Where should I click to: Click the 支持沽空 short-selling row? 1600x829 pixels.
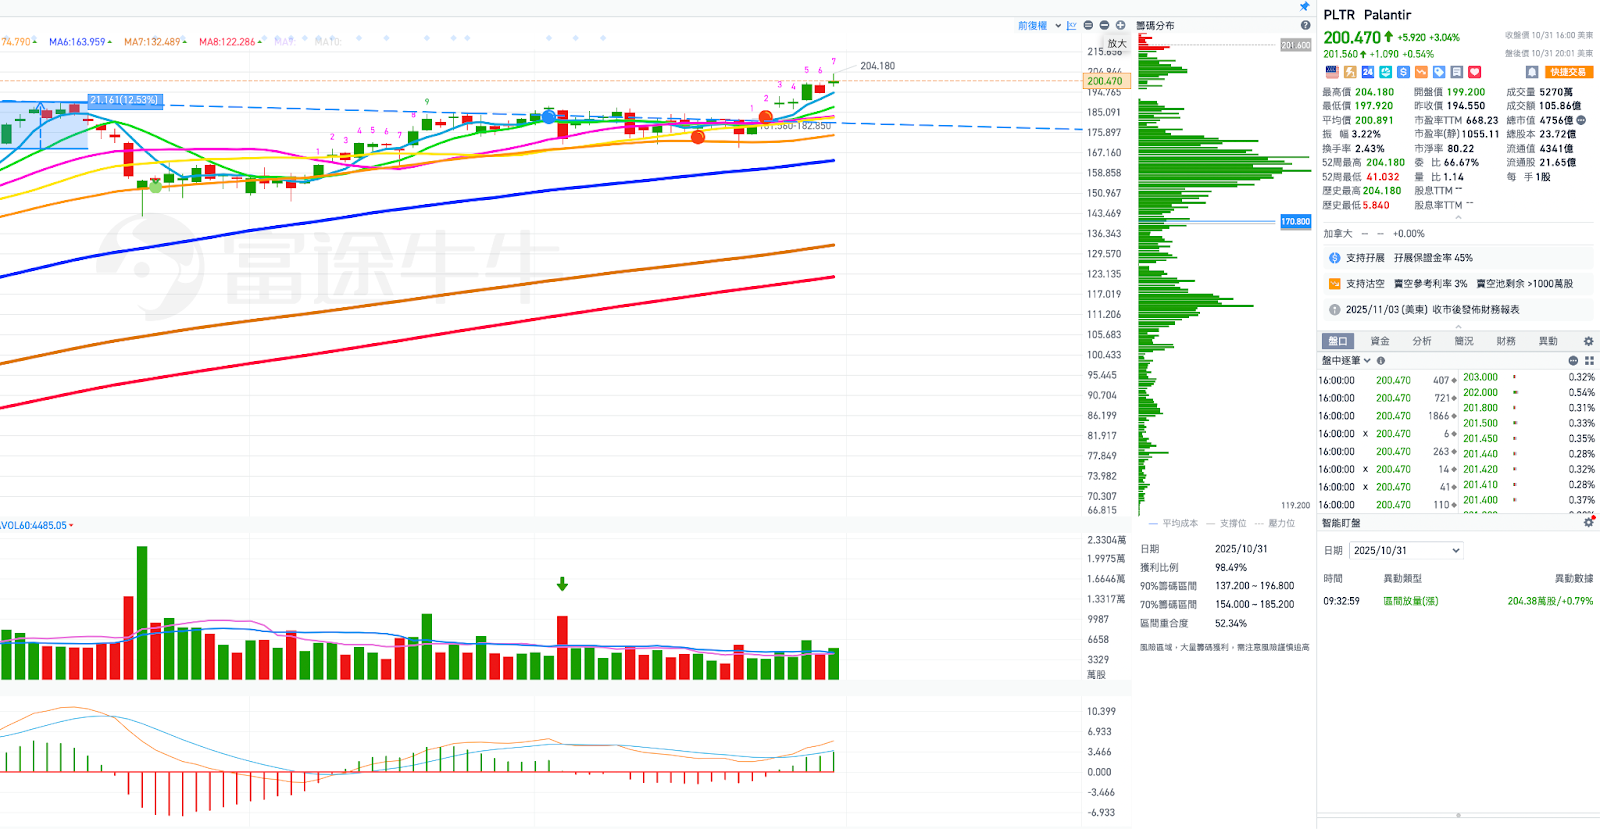point(1458,284)
